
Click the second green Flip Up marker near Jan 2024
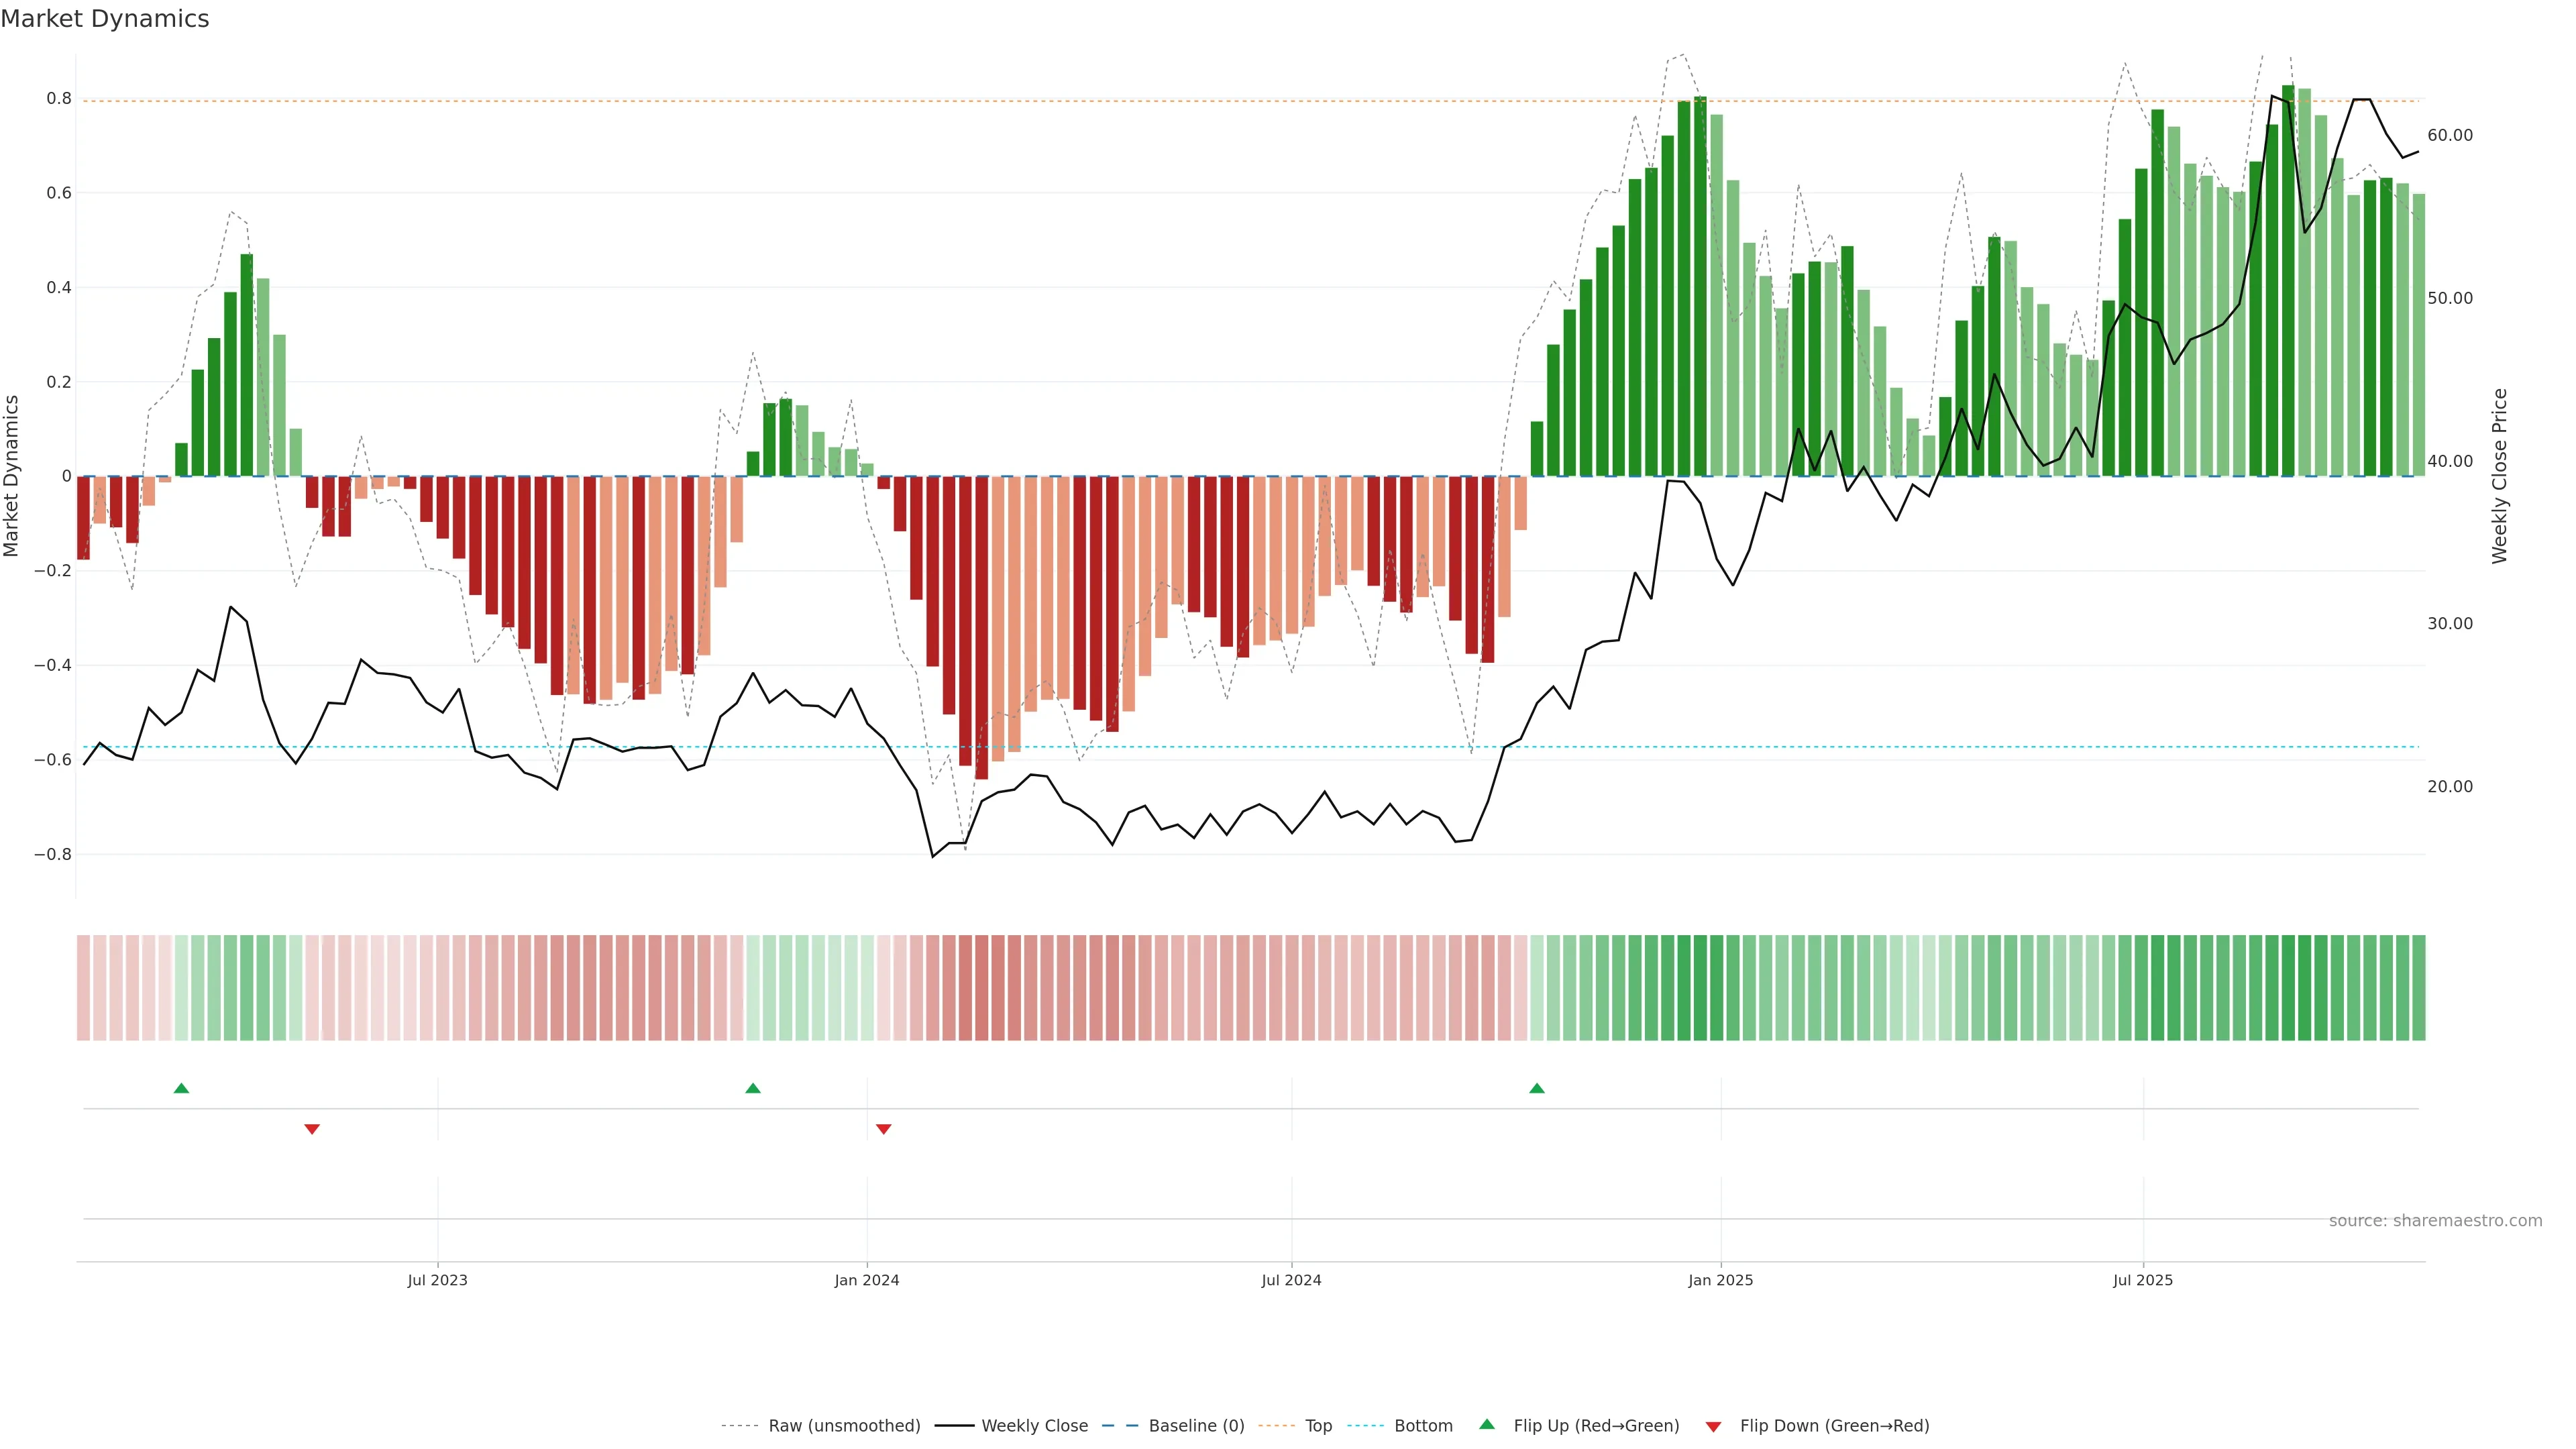[x=753, y=1088]
